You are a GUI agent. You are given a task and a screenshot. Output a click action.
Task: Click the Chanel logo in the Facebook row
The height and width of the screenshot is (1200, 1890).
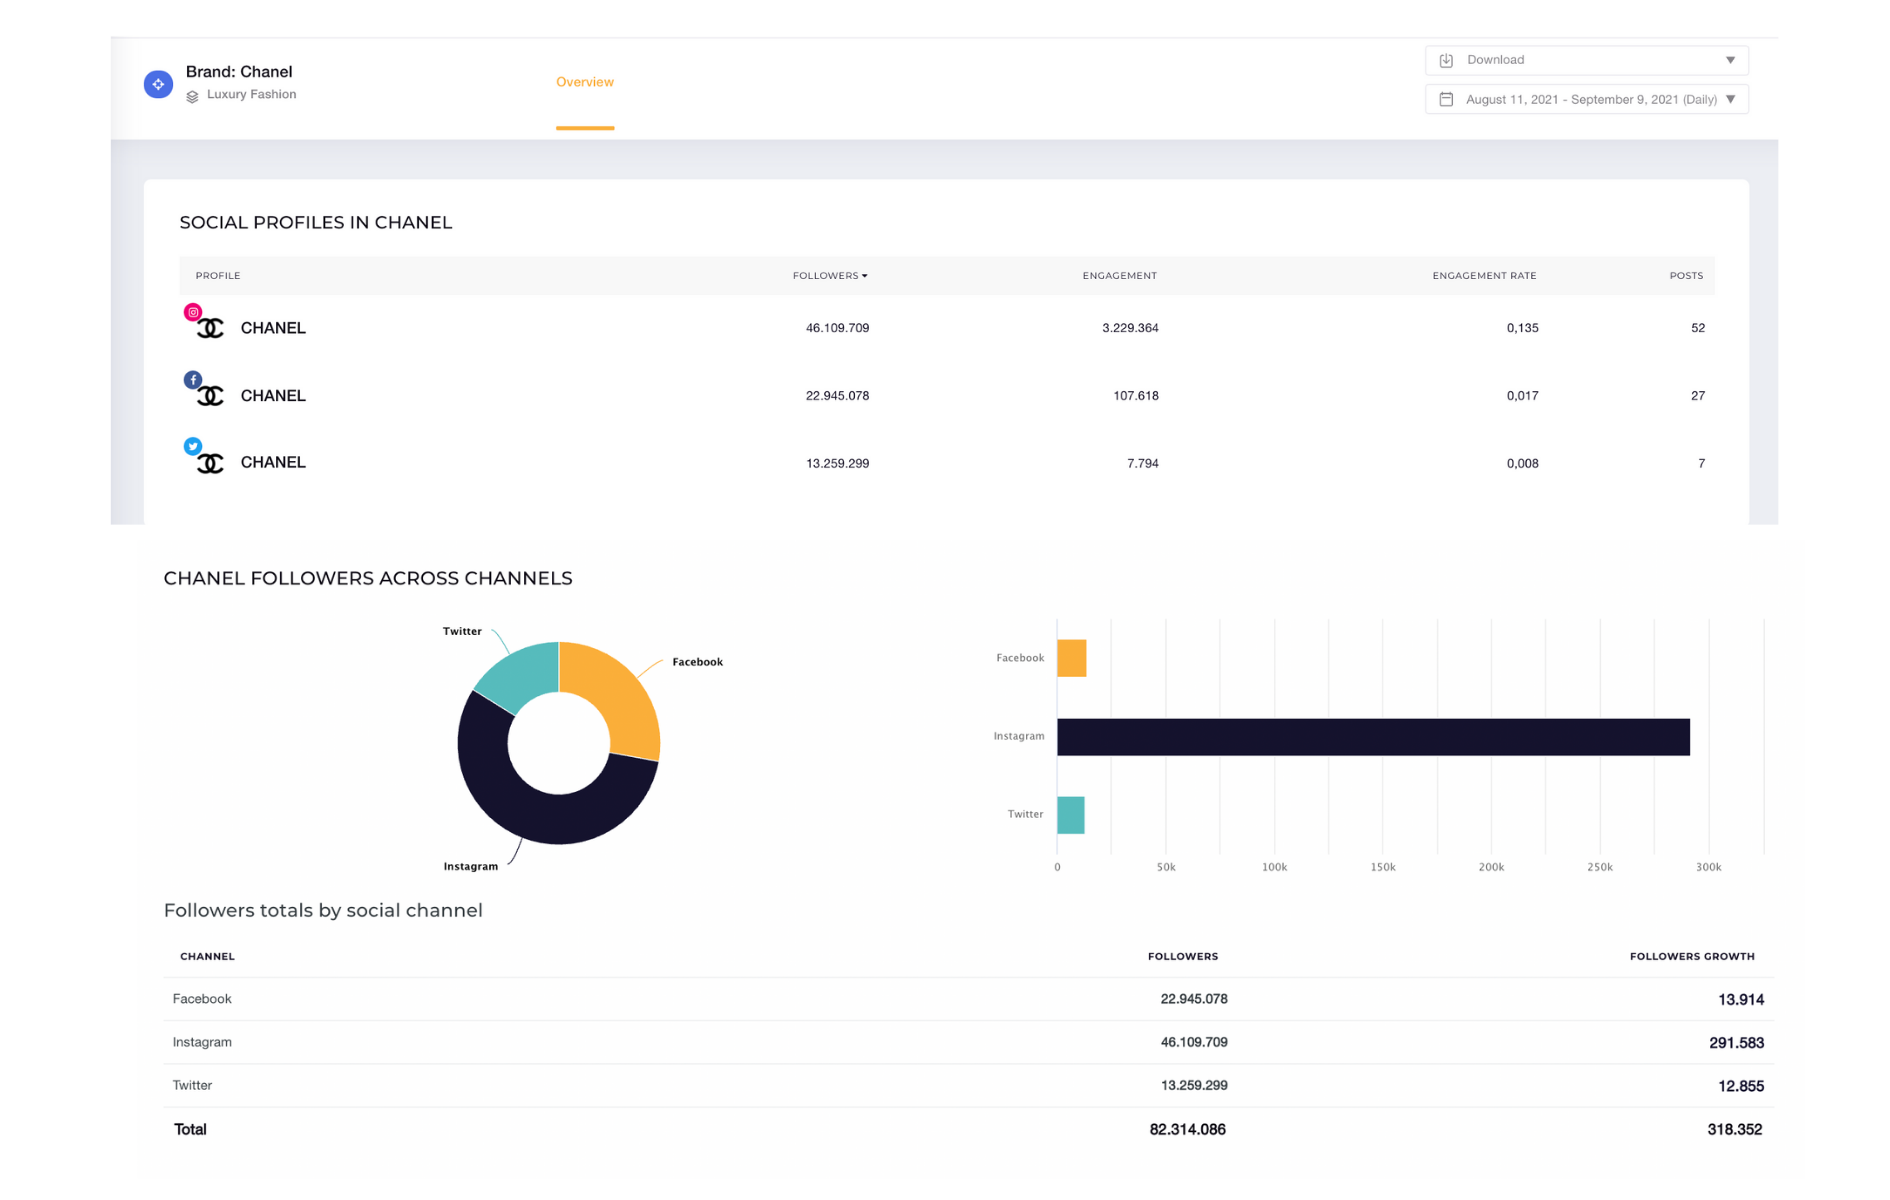[211, 397]
